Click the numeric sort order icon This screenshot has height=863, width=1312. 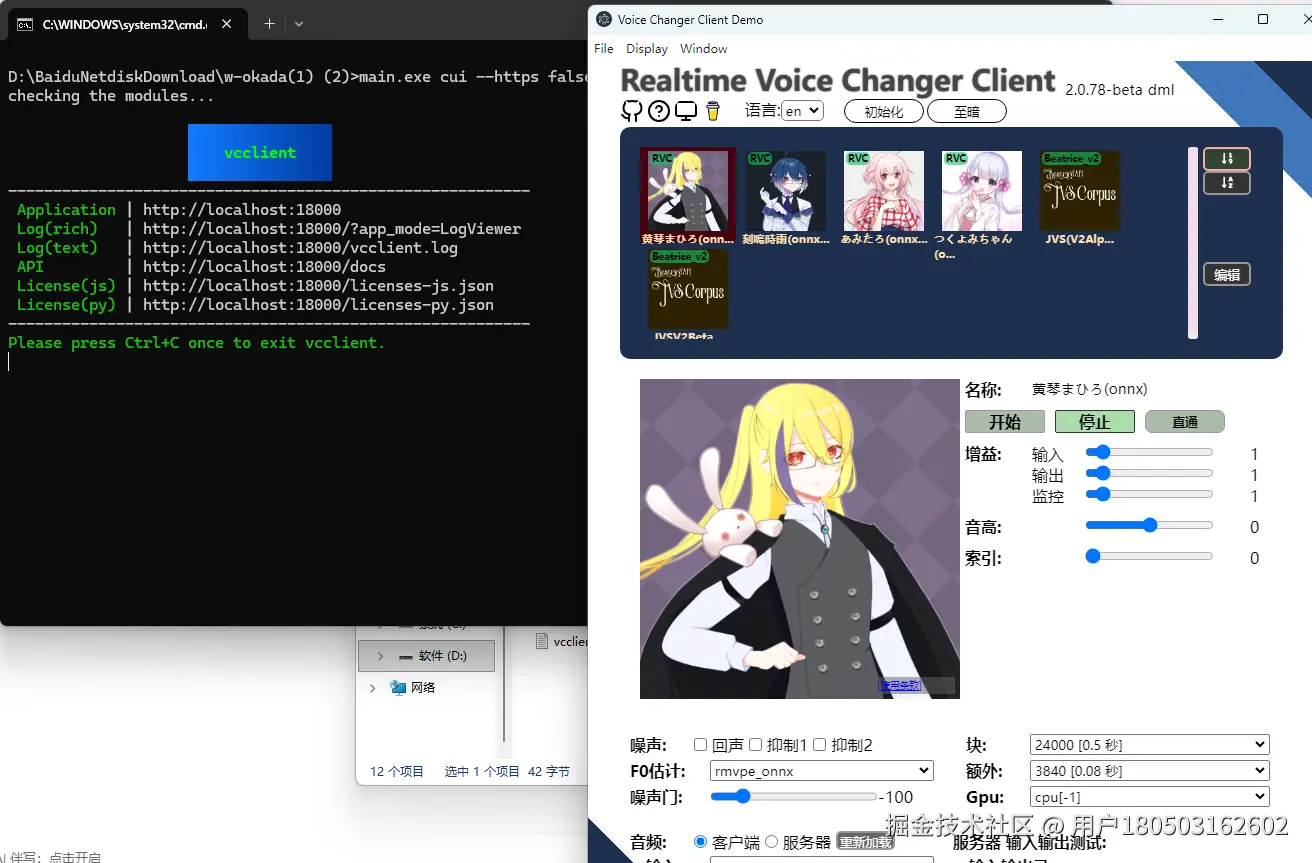click(x=1227, y=159)
